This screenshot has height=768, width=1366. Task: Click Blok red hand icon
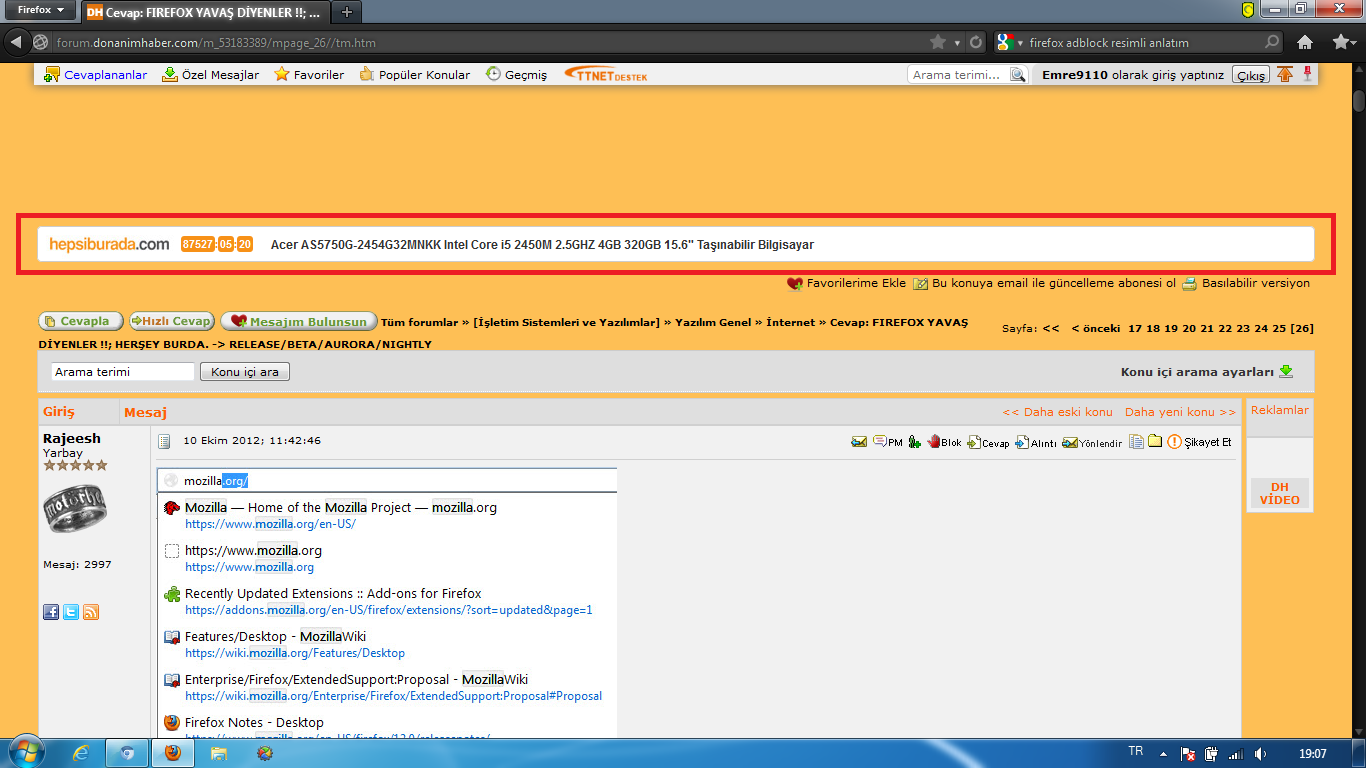[944, 442]
